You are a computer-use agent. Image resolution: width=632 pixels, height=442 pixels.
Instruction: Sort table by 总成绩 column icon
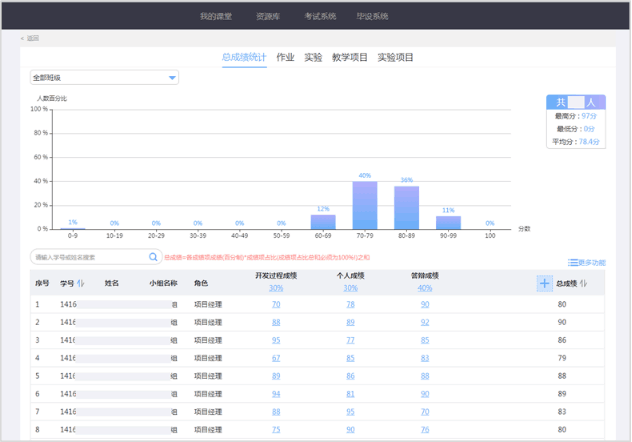pos(583,283)
